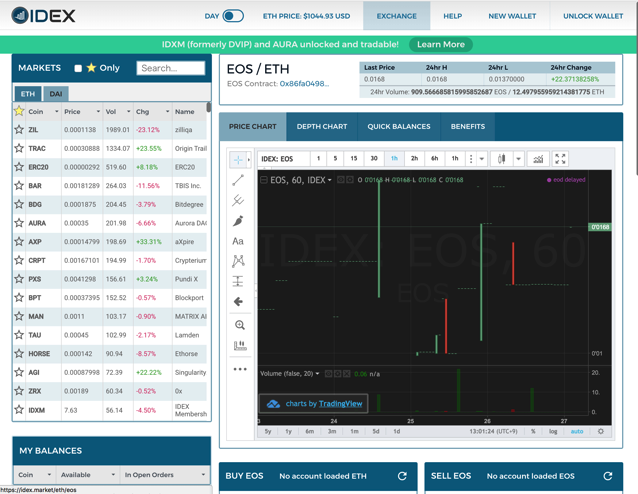
Task: Check the star Only checkbox
Action: 78,68
